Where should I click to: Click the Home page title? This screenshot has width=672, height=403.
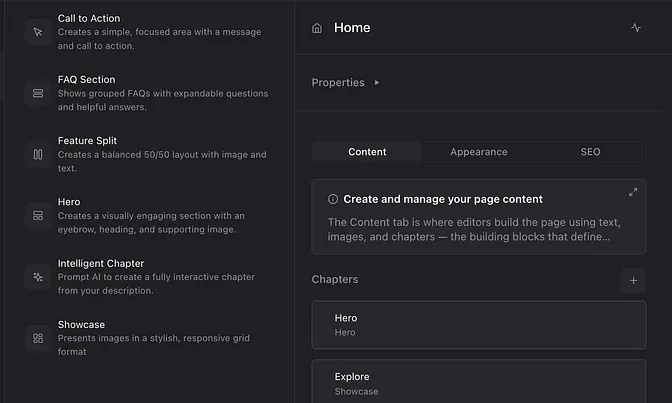coord(352,28)
